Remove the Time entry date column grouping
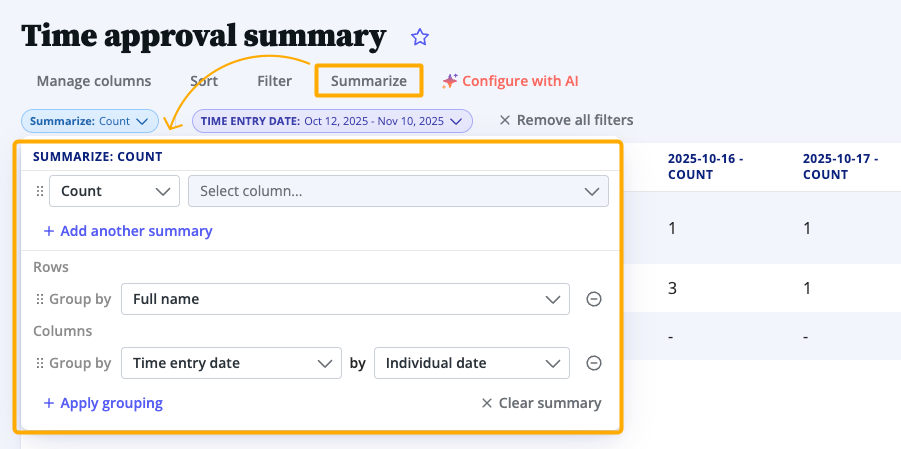This screenshot has height=449, width=901. click(593, 363)
